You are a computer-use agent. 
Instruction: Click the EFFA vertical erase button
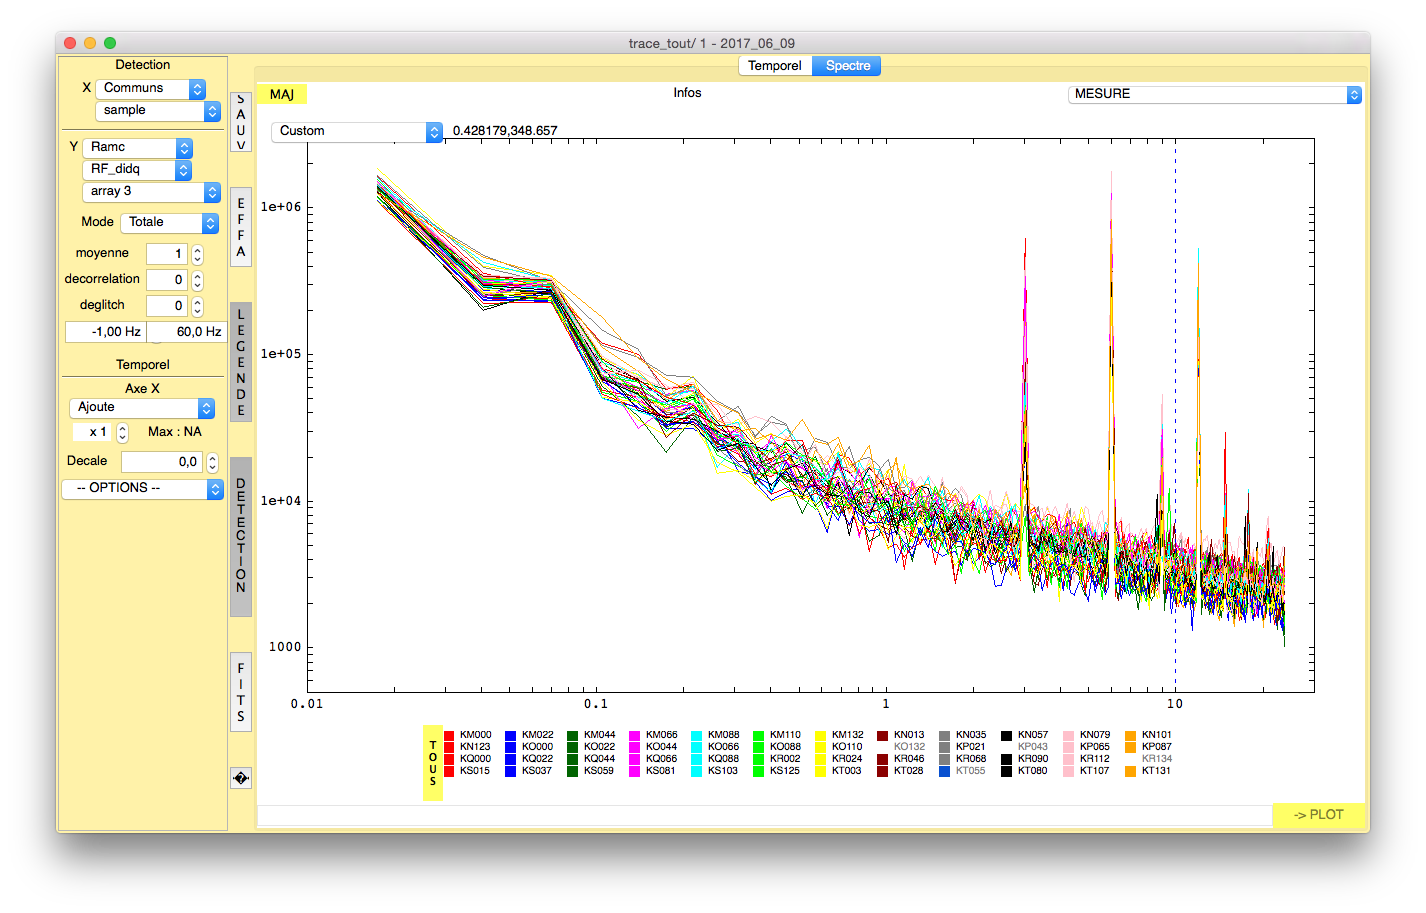click(x=241, y=227)
